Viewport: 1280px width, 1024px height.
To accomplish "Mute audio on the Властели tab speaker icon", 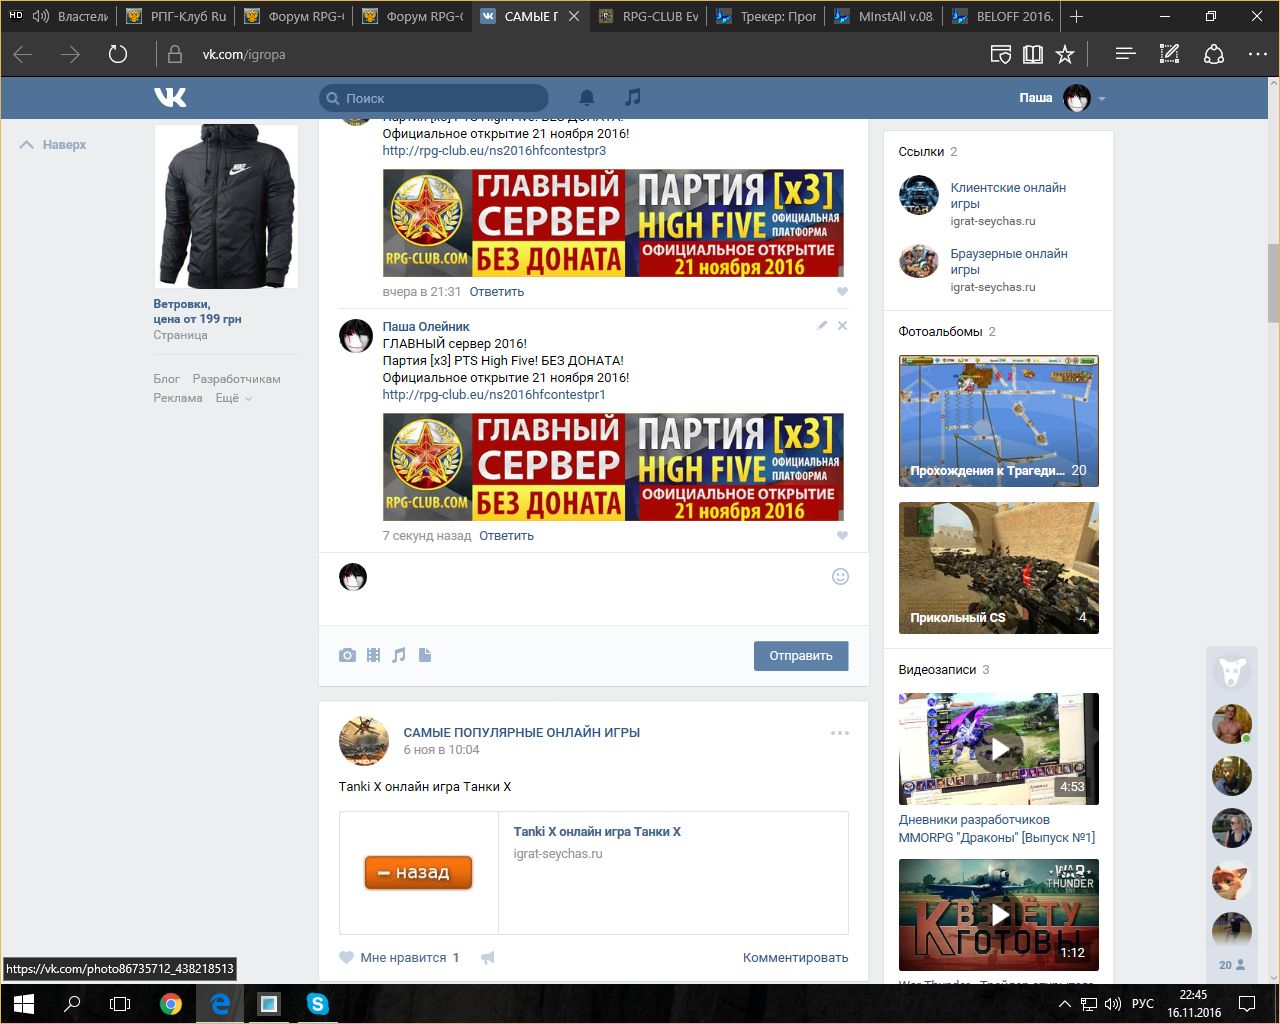I will click(x=41, y=16).
